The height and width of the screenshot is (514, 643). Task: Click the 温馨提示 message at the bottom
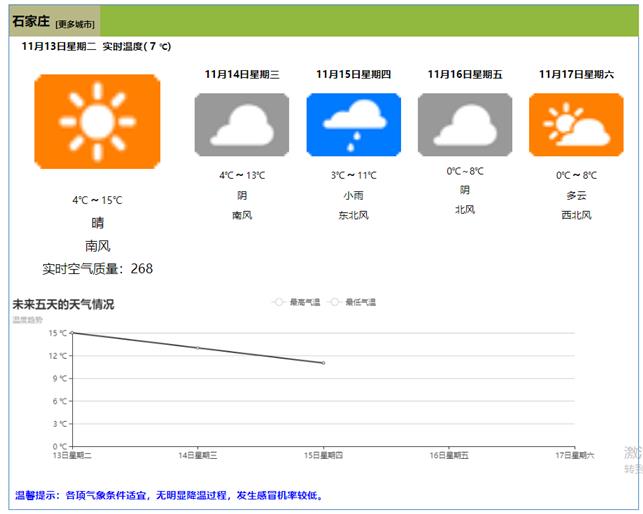[x=168, y=495]
